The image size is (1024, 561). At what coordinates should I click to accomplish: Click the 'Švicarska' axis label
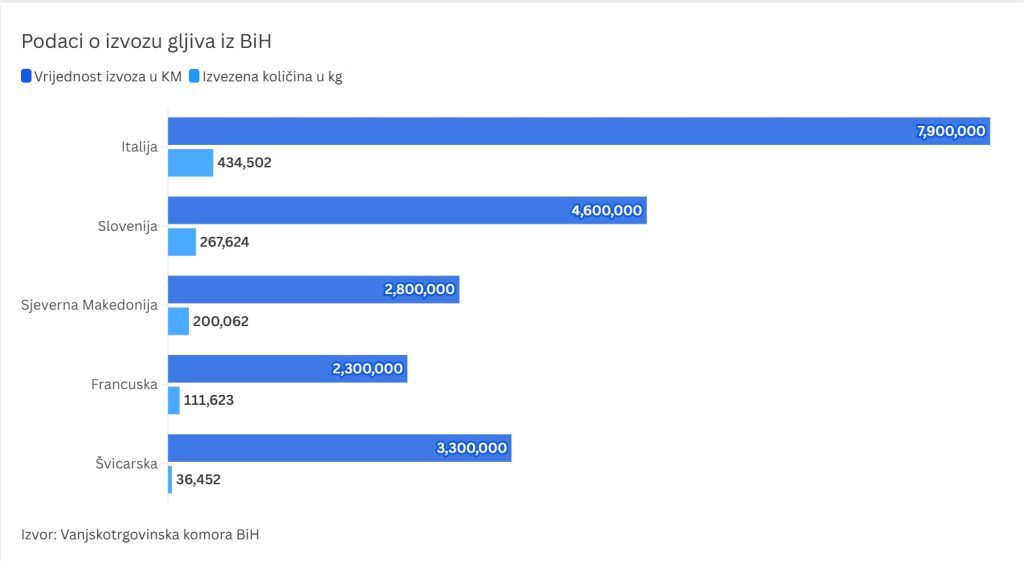point(125,463)
